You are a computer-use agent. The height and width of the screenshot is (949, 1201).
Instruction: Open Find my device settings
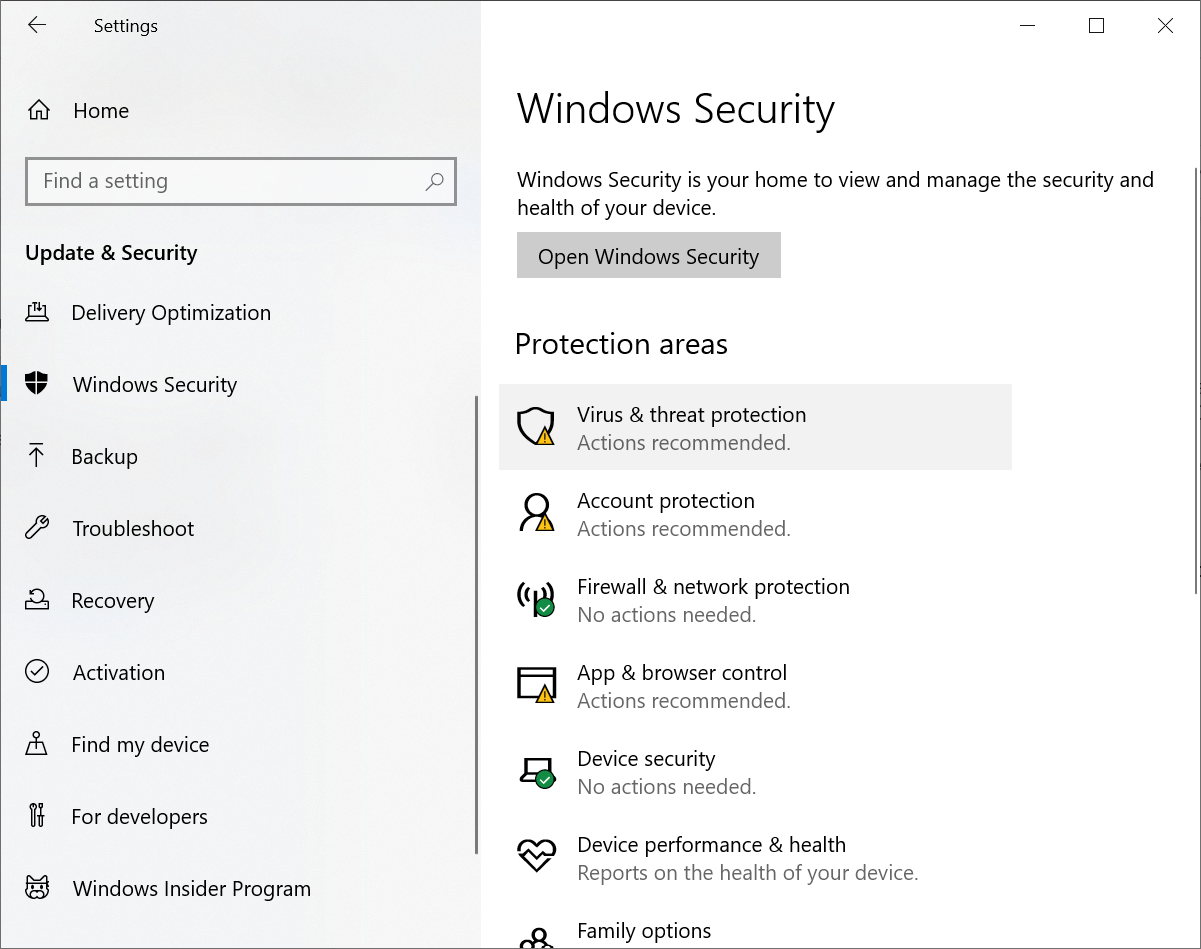[x=140, y=745]
